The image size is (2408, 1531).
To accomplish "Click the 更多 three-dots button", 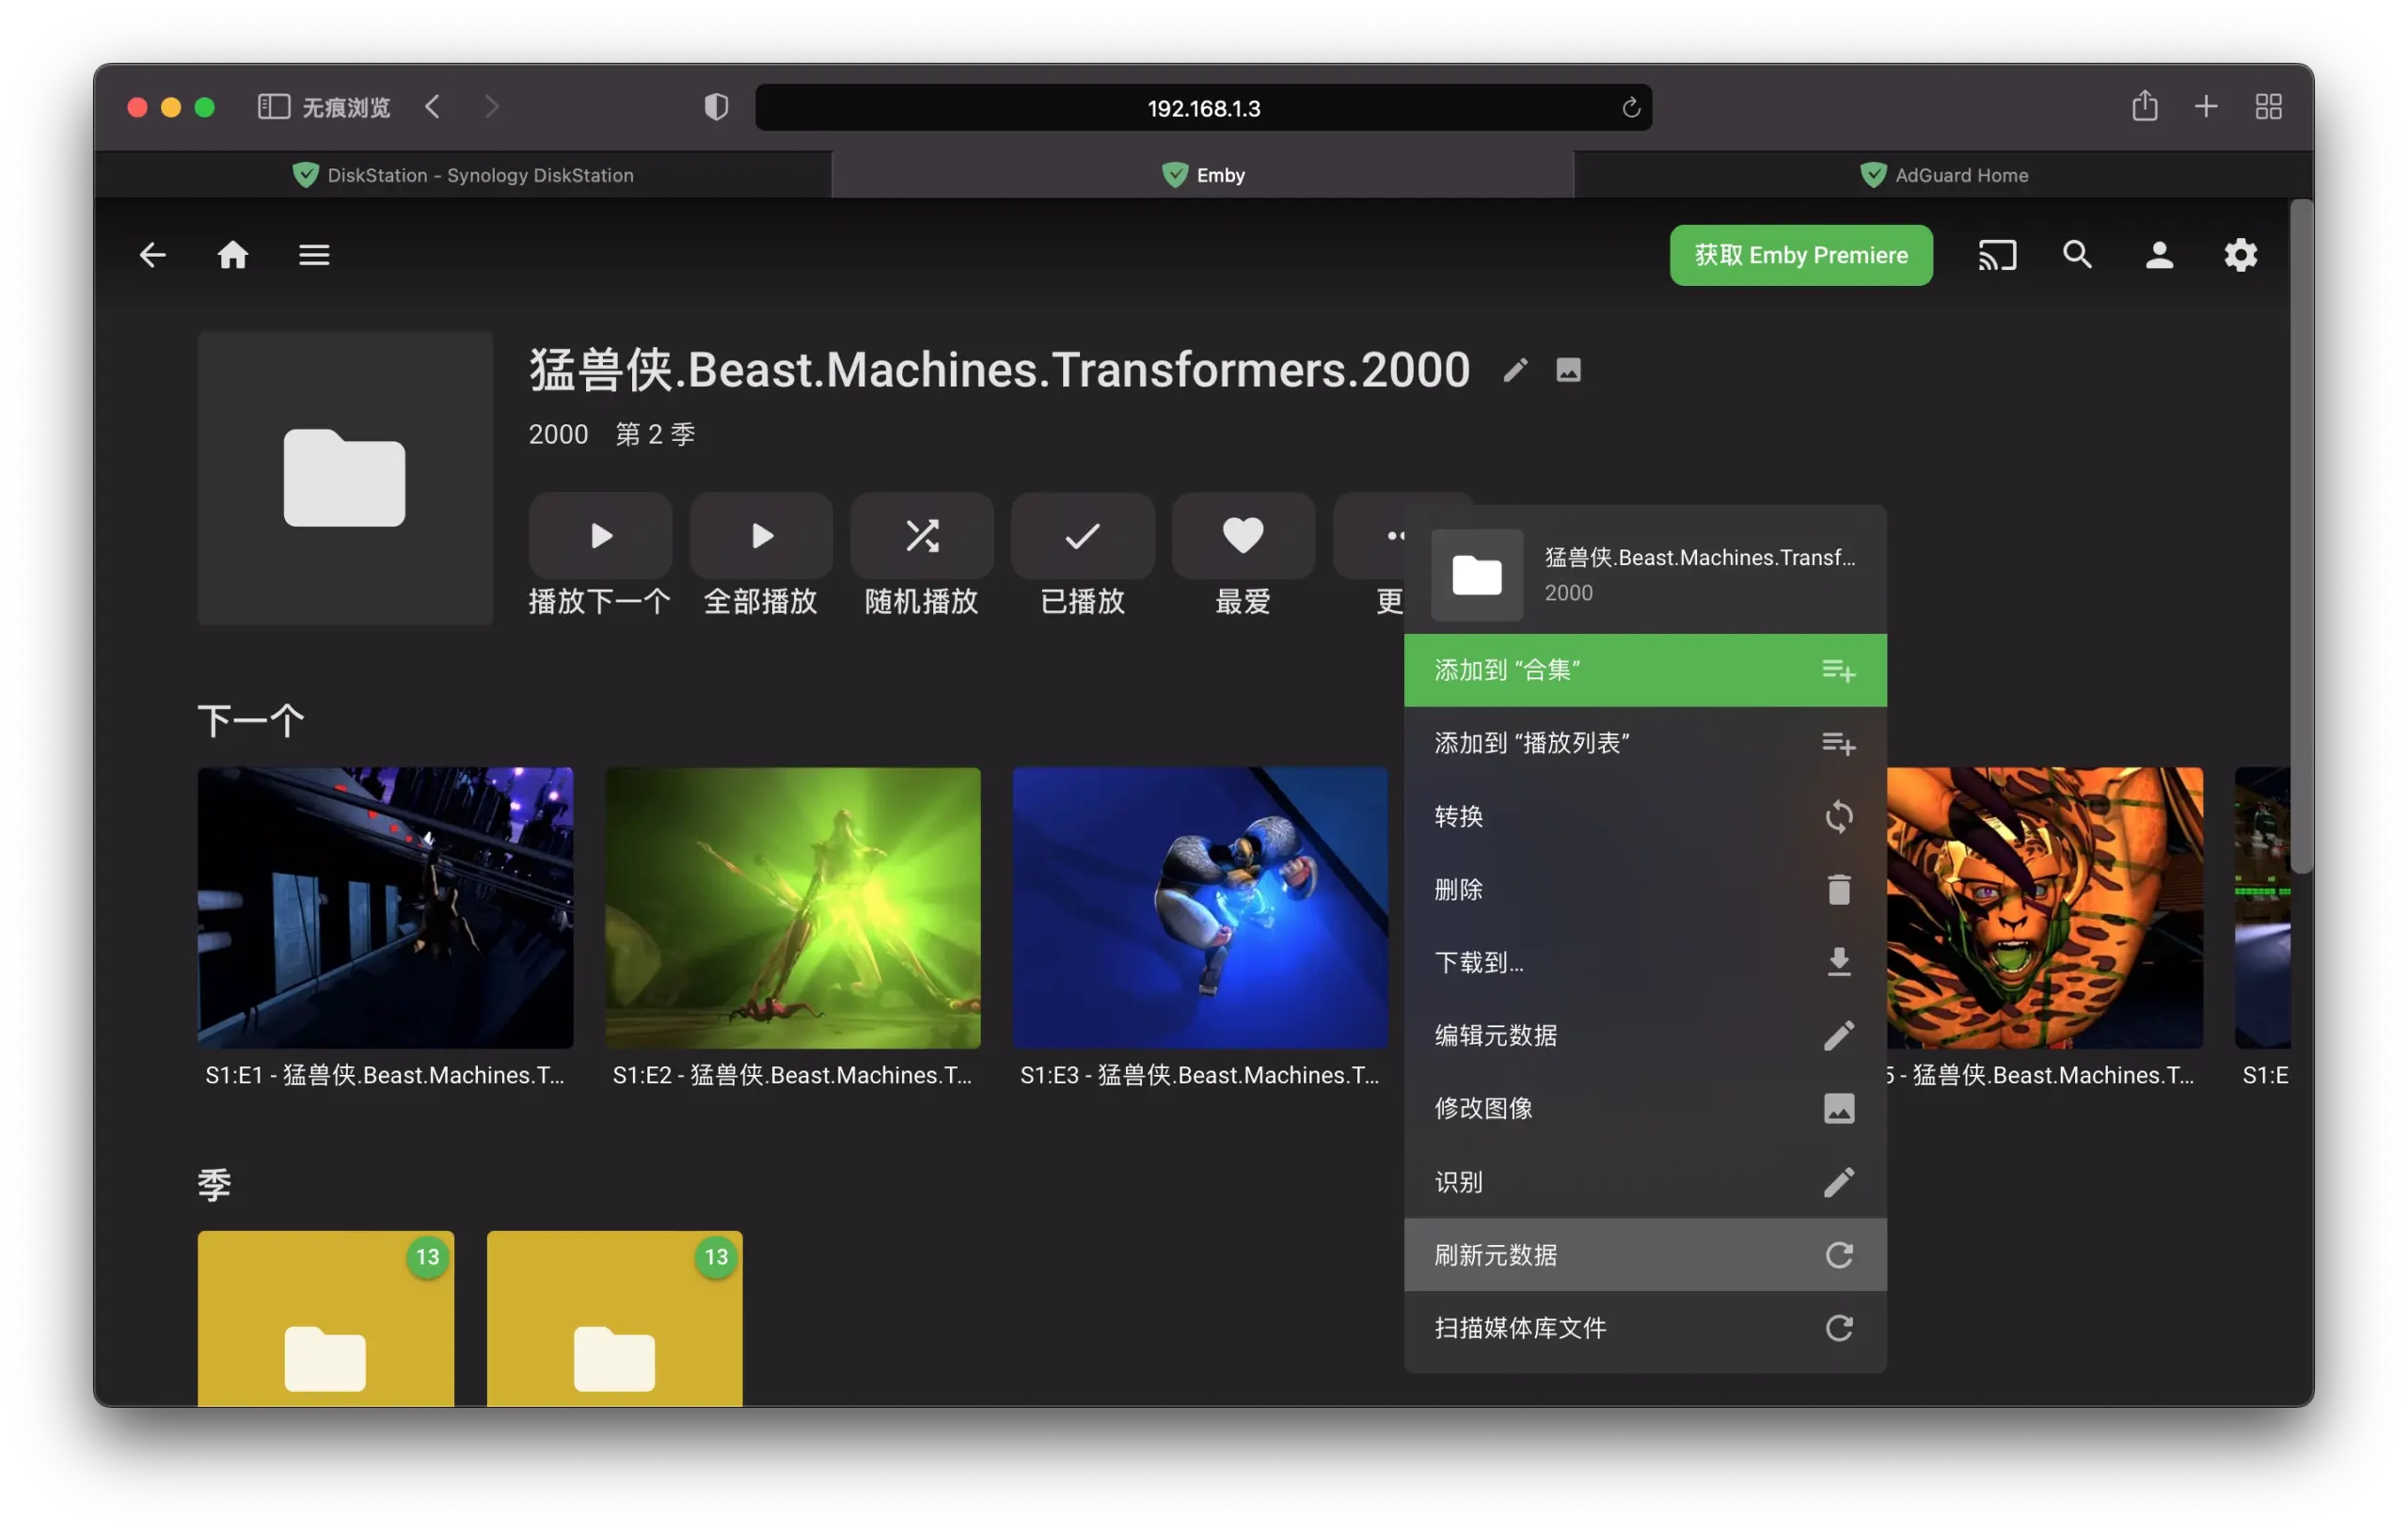I will [1370, 536].
